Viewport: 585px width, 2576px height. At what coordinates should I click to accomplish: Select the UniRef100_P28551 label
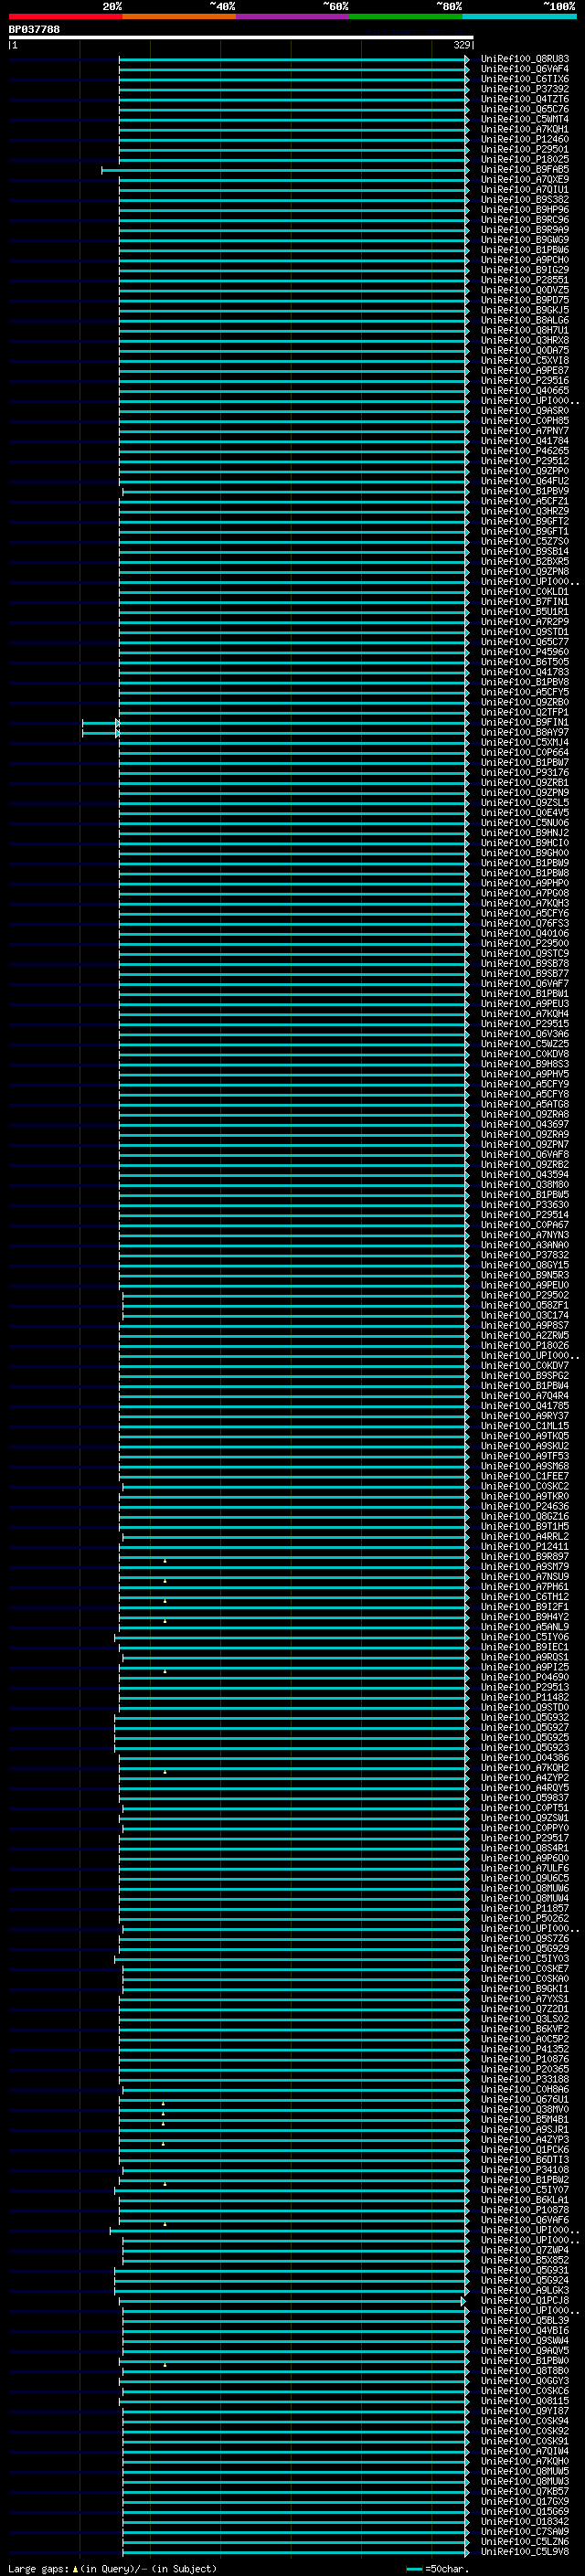pyautogui.click(x=525, y=280)
